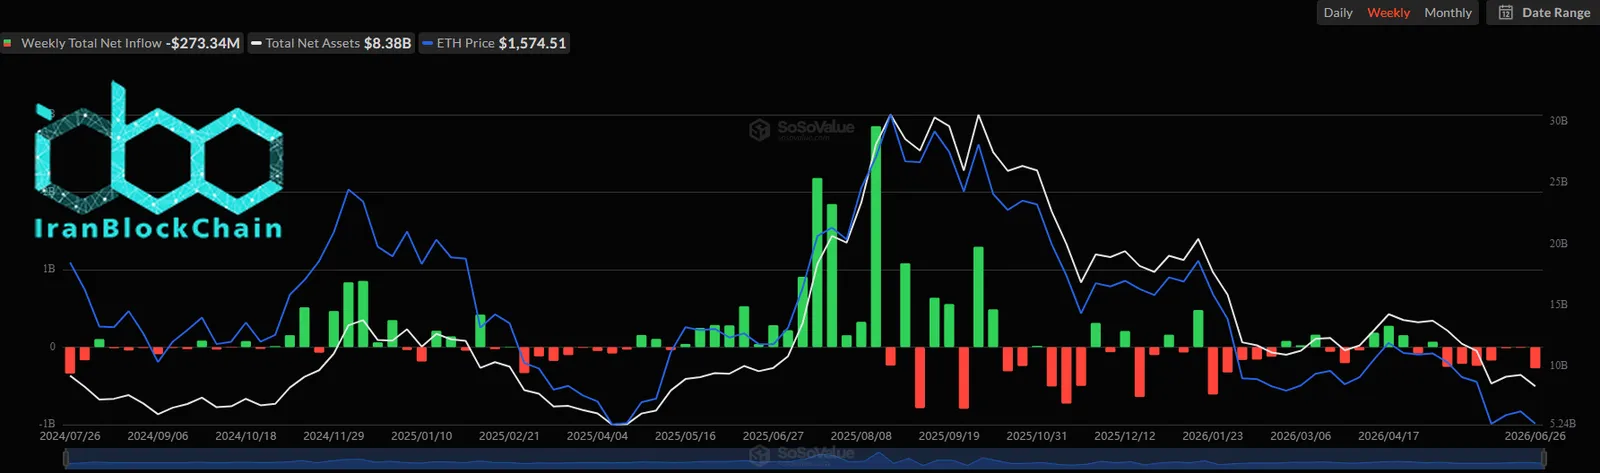
Task: Click the 2025/06/27 x-axis date label
Action: [x=774, y=436]
